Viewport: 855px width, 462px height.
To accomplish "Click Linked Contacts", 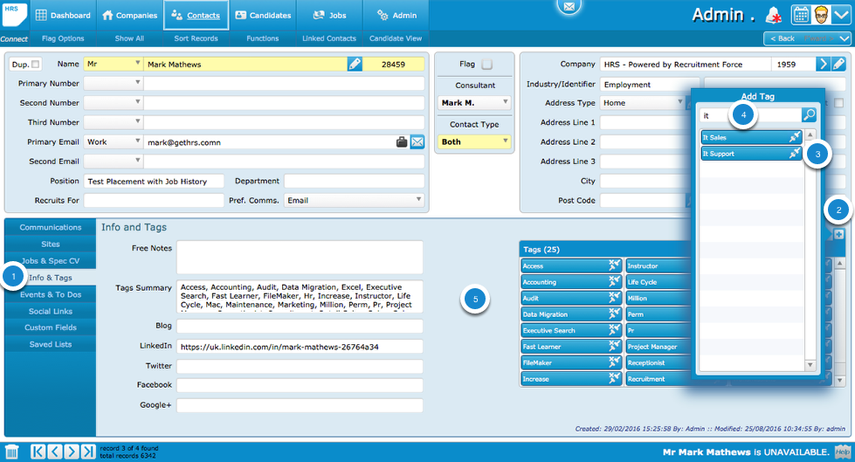I will 329,38.
